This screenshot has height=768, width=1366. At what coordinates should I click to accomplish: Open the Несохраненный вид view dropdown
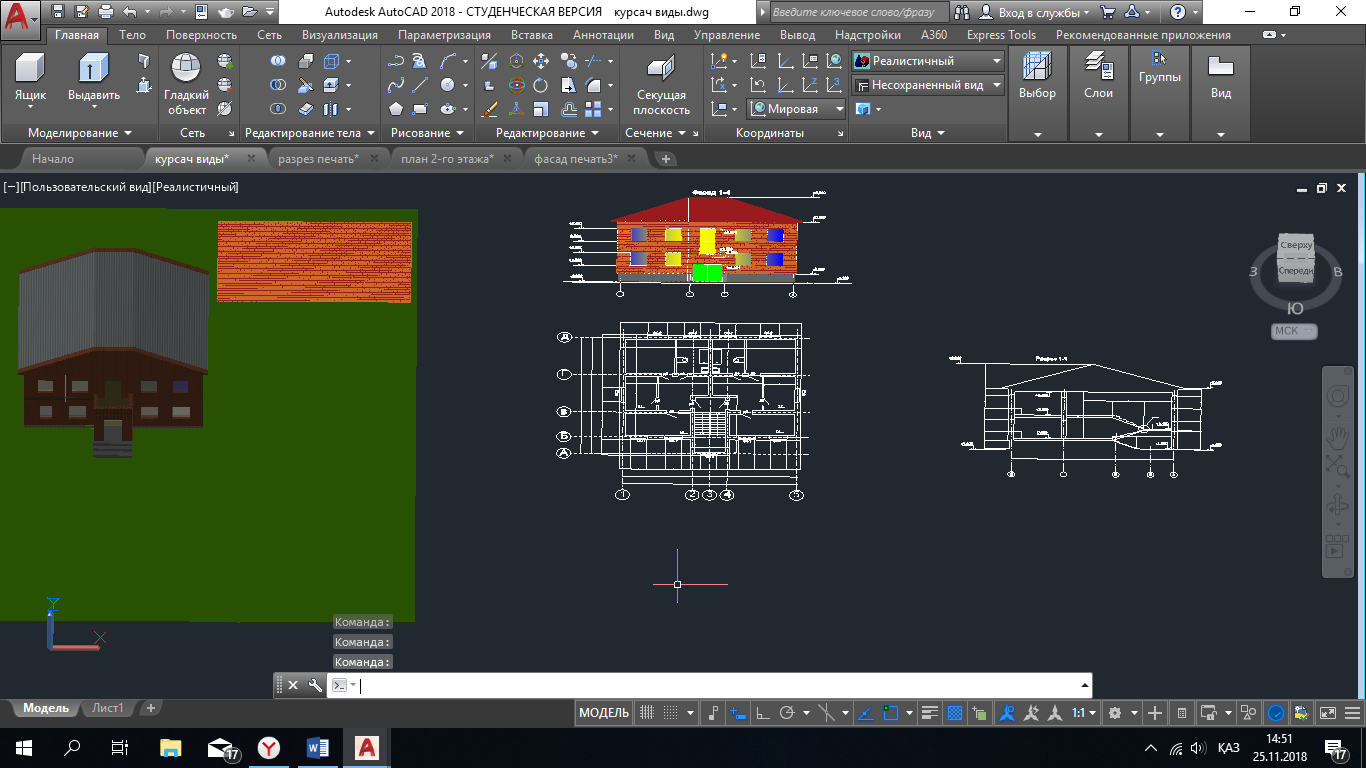927,85
